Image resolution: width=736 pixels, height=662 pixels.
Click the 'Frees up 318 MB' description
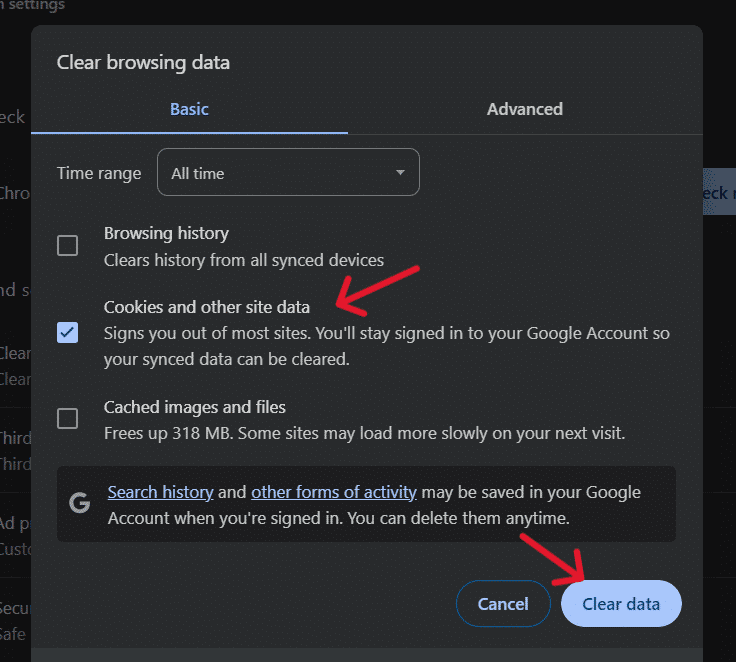click(365, 433)
